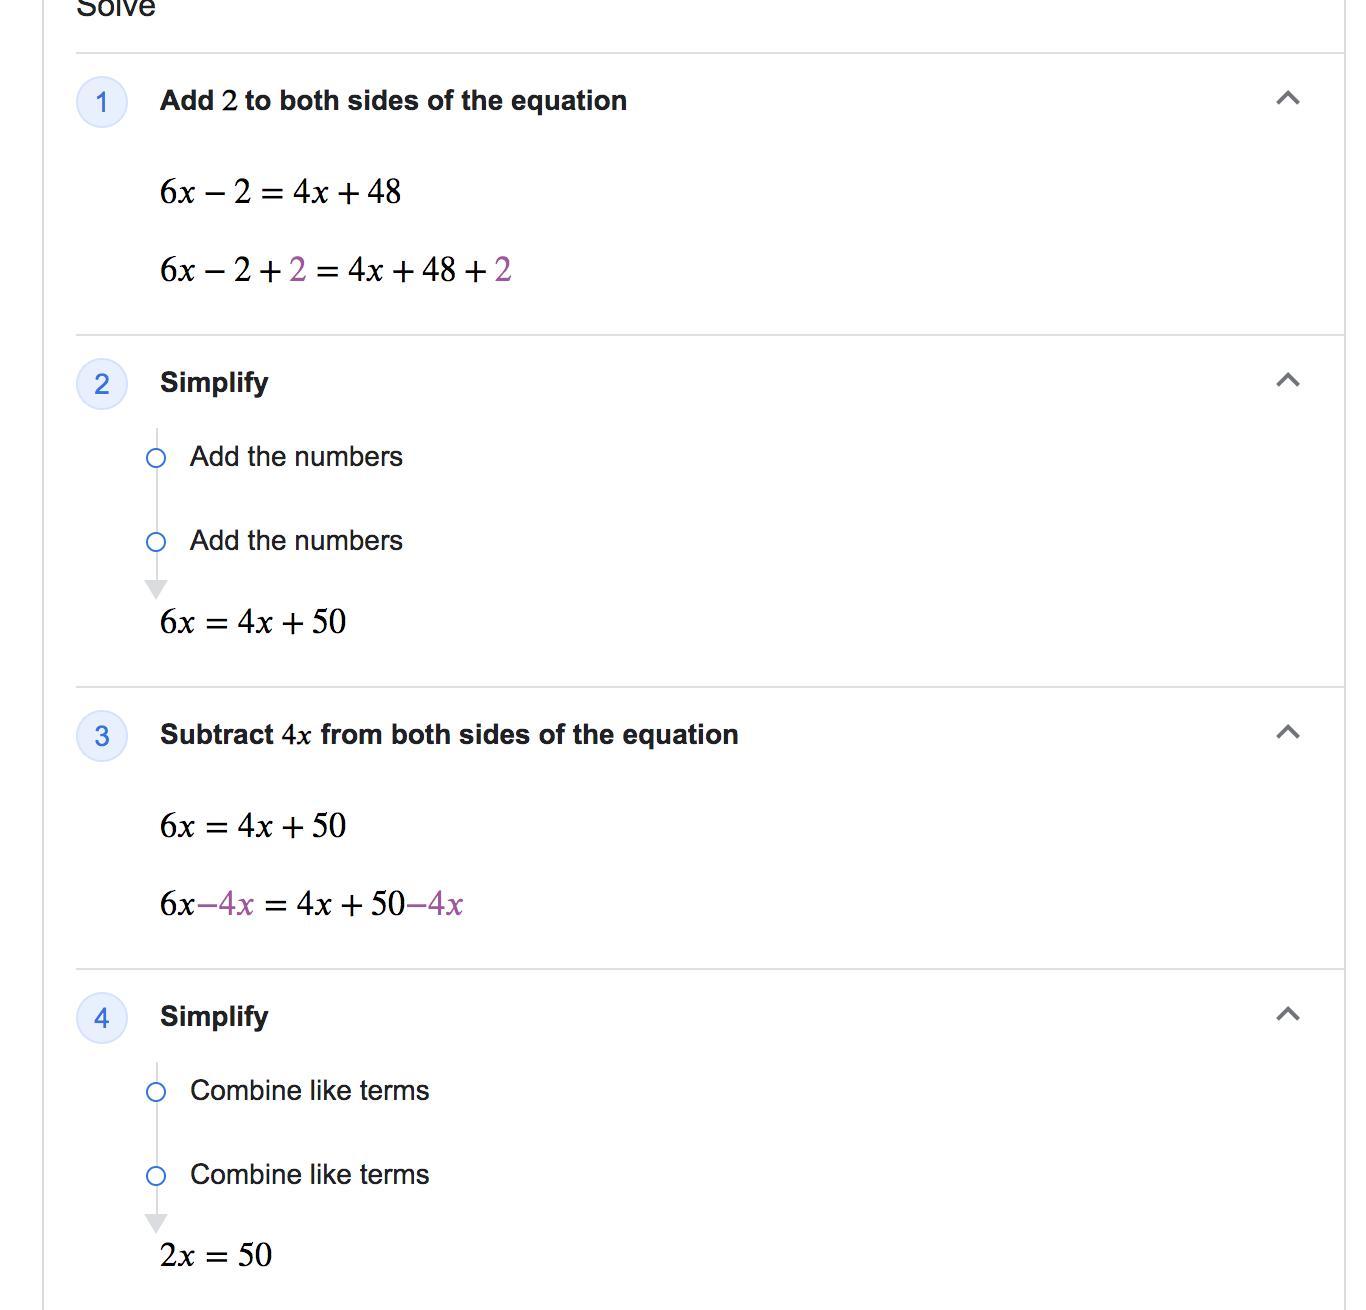Collapse step 2 Simplify using its chevron
Viewport: 1366px width, 1310px height.
[1288, 380]
